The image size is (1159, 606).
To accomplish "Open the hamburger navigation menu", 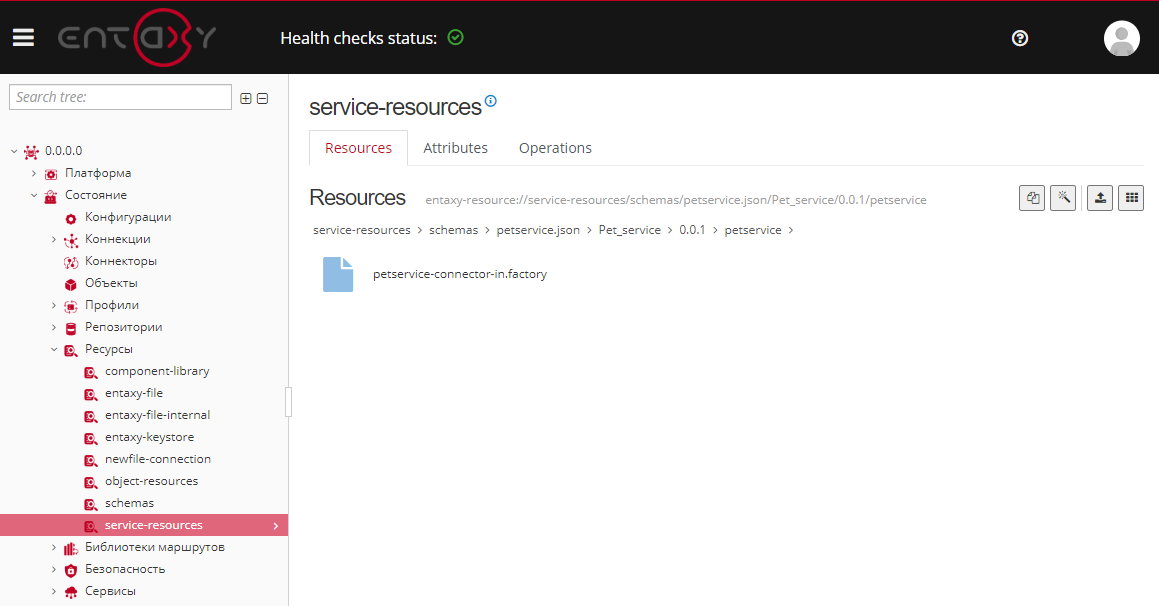I will coord(23,38).
